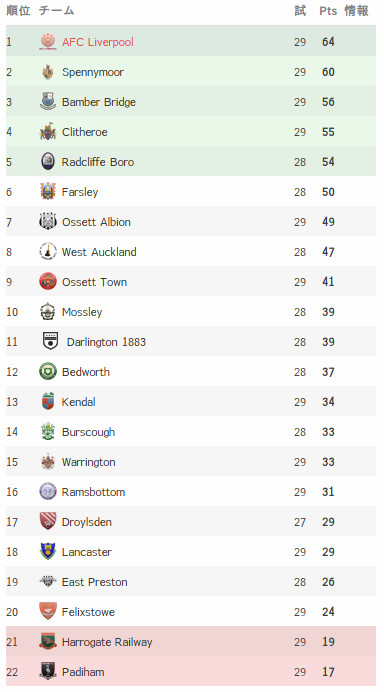
Task: Open the Radcliffe Boro team page
Action: tap(98, 162)
